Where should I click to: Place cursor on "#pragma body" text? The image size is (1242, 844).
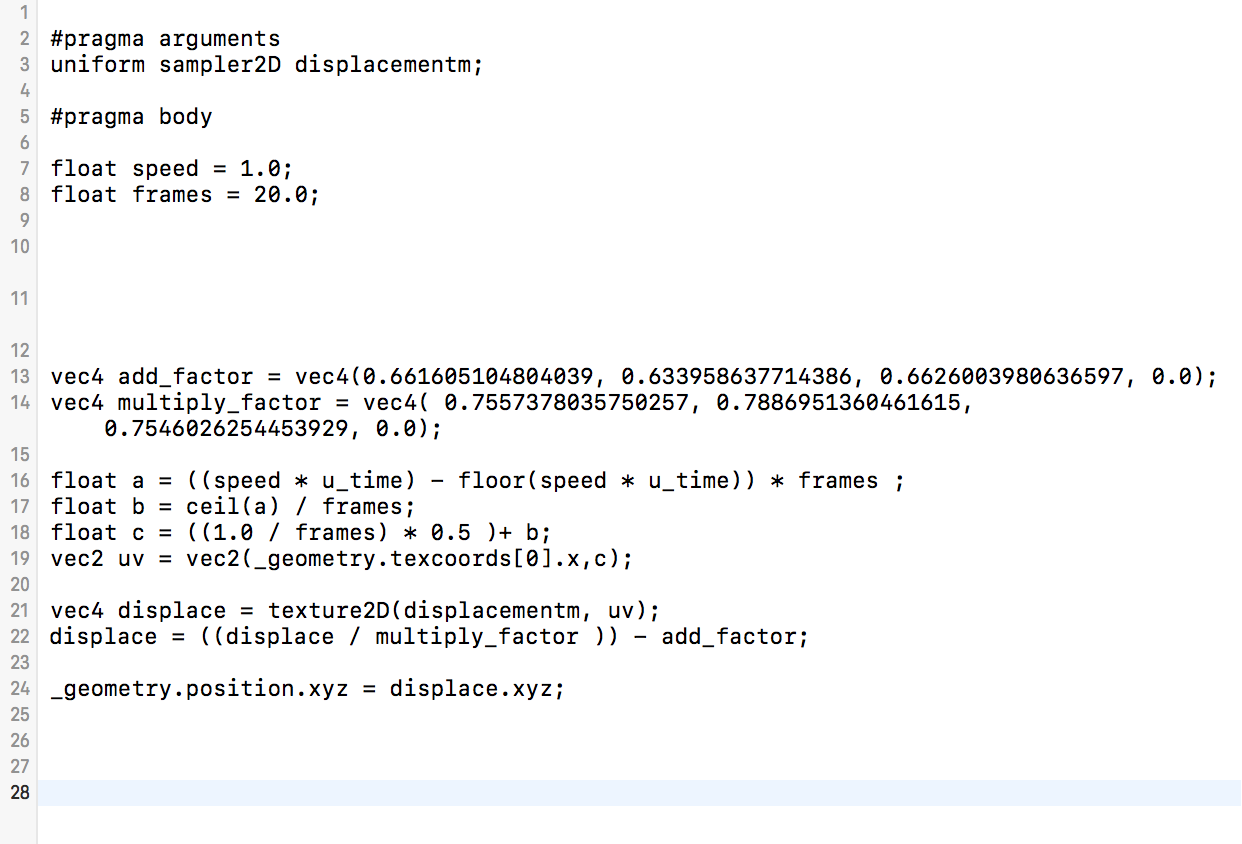coord(132,116)
